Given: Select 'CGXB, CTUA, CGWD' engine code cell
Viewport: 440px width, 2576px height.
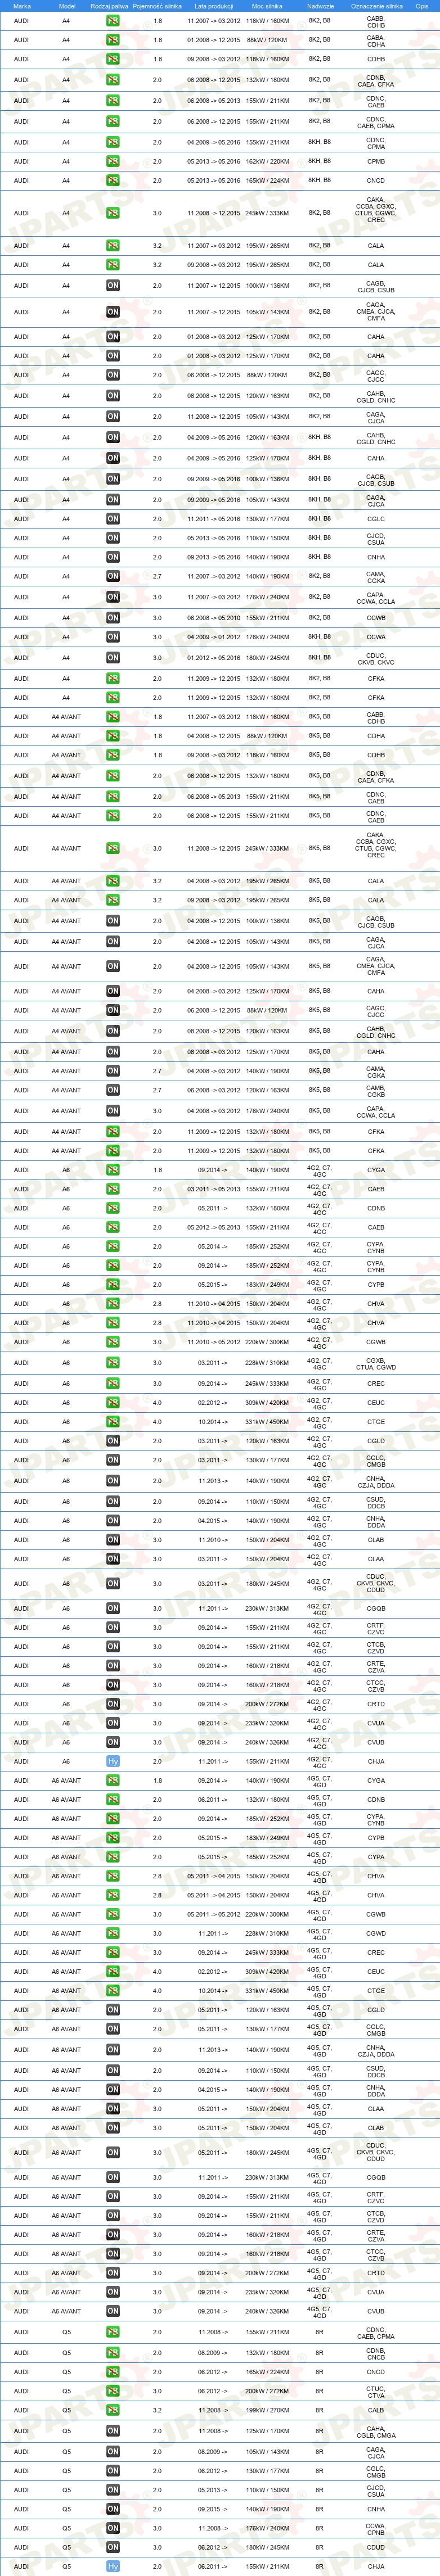Looking at the screenshot, I should point(376,1363).
